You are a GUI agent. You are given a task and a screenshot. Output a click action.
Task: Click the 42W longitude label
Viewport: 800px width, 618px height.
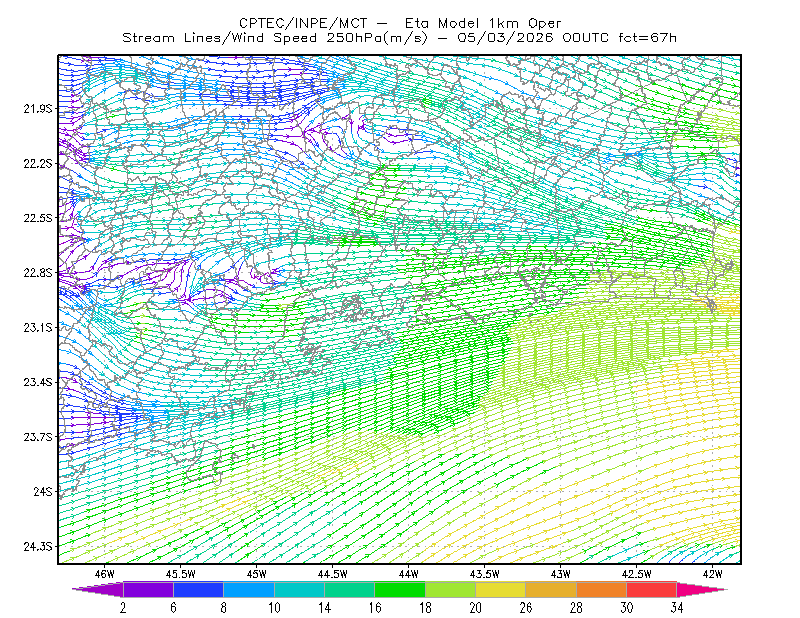tap(712, 574)
